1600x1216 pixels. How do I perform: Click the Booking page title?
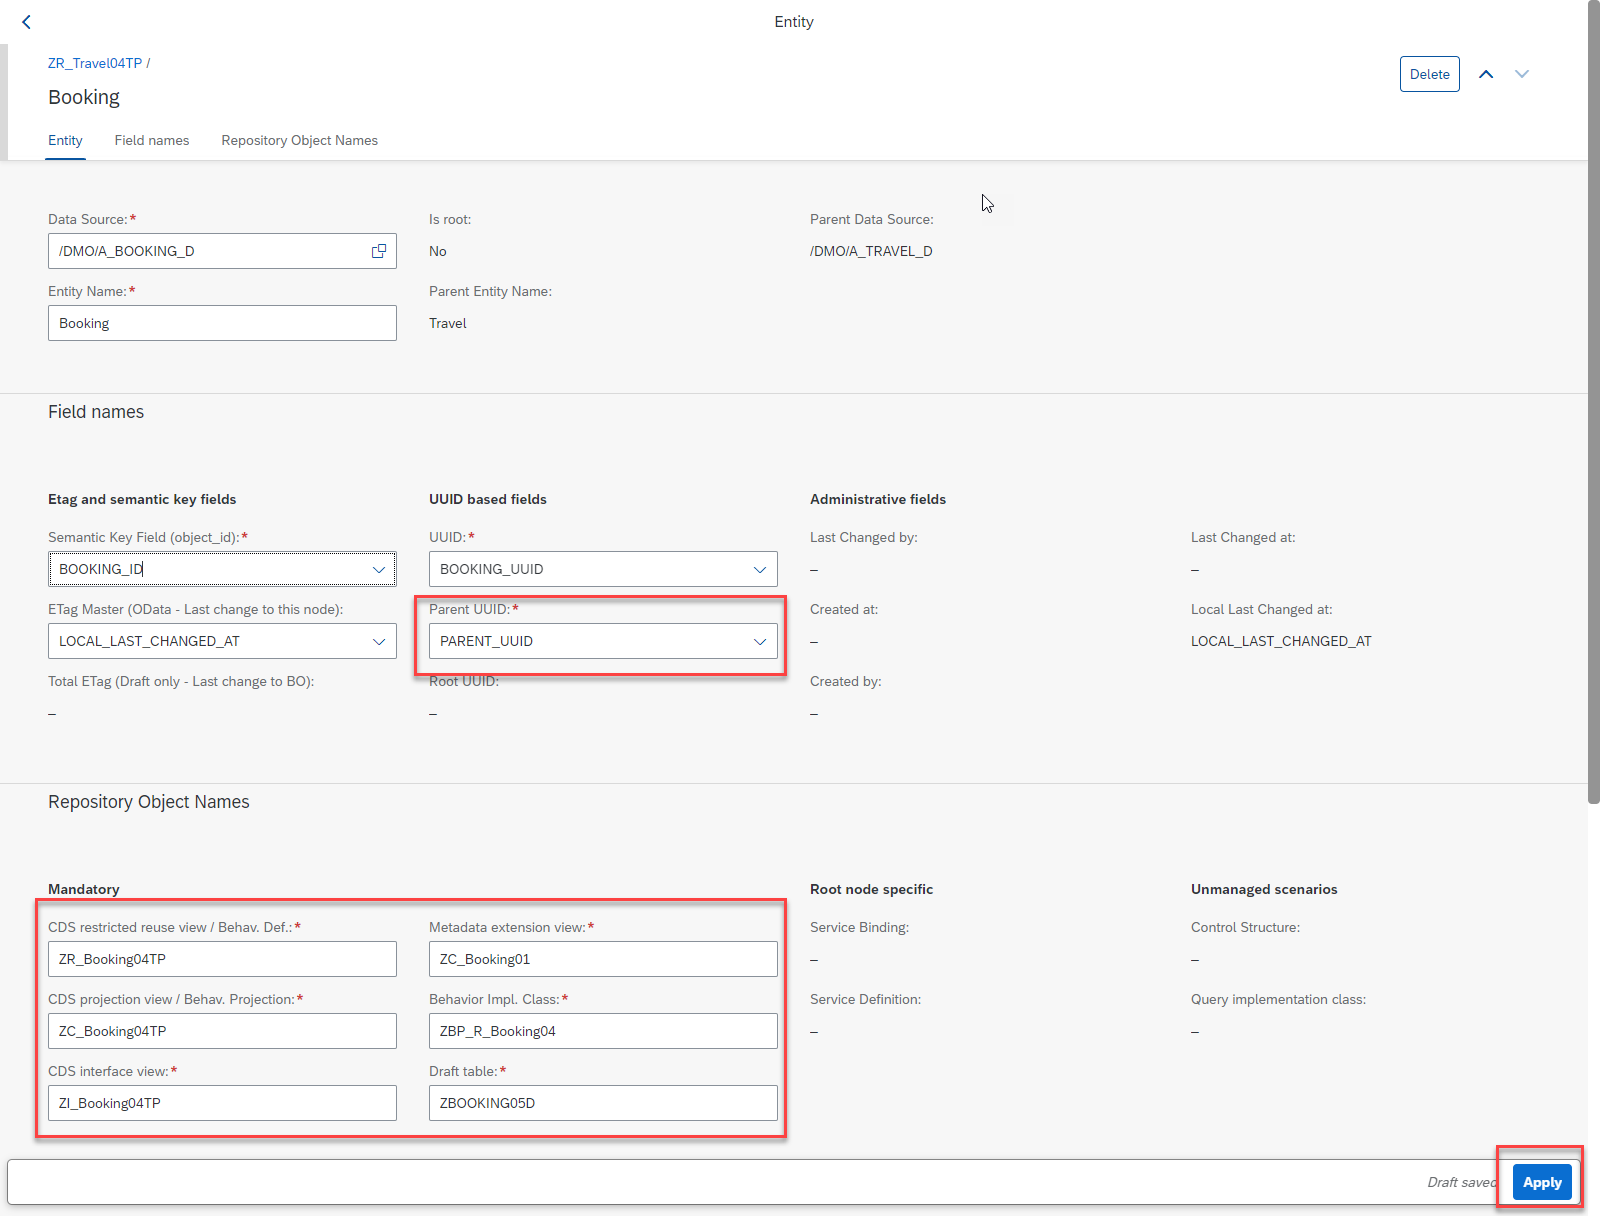click(84, 97)
